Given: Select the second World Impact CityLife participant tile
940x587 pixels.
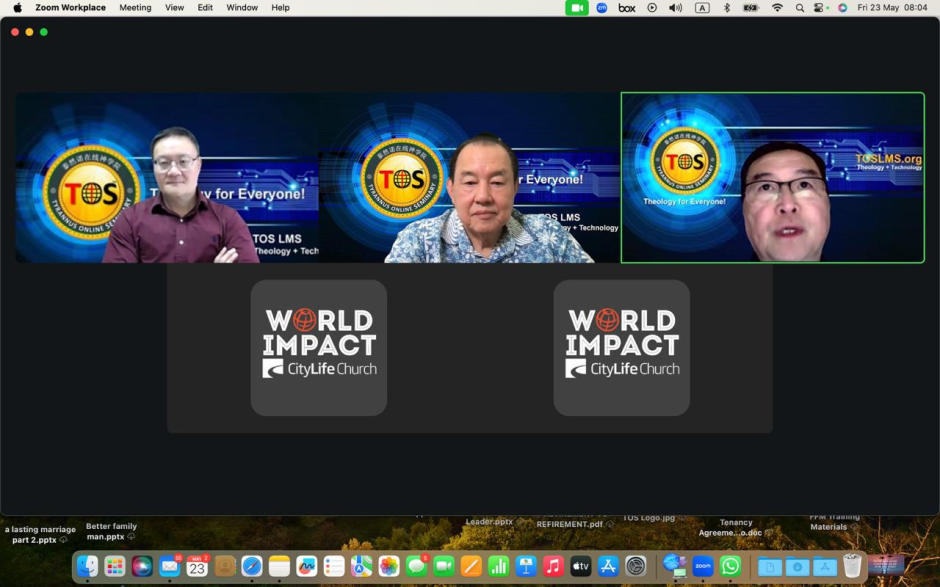Looking at the screenshot, I should tap(622, 348).
